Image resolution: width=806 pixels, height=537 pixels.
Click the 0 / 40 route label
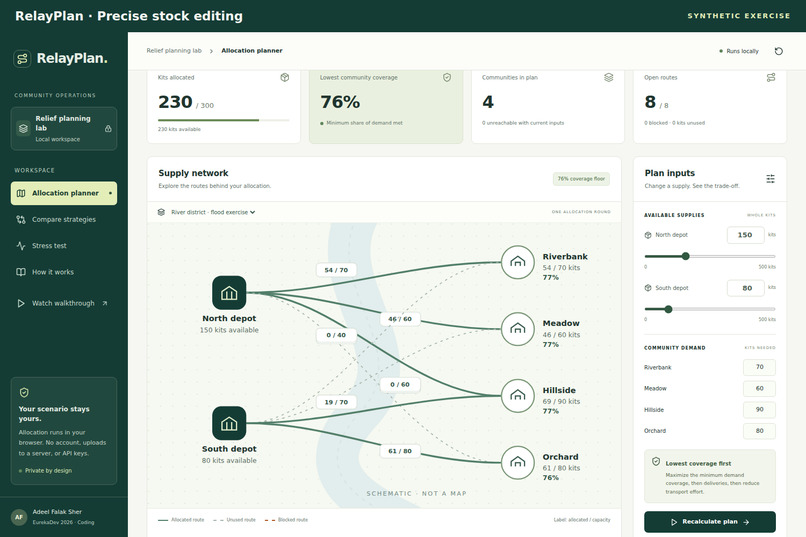[x=336, y=335]
